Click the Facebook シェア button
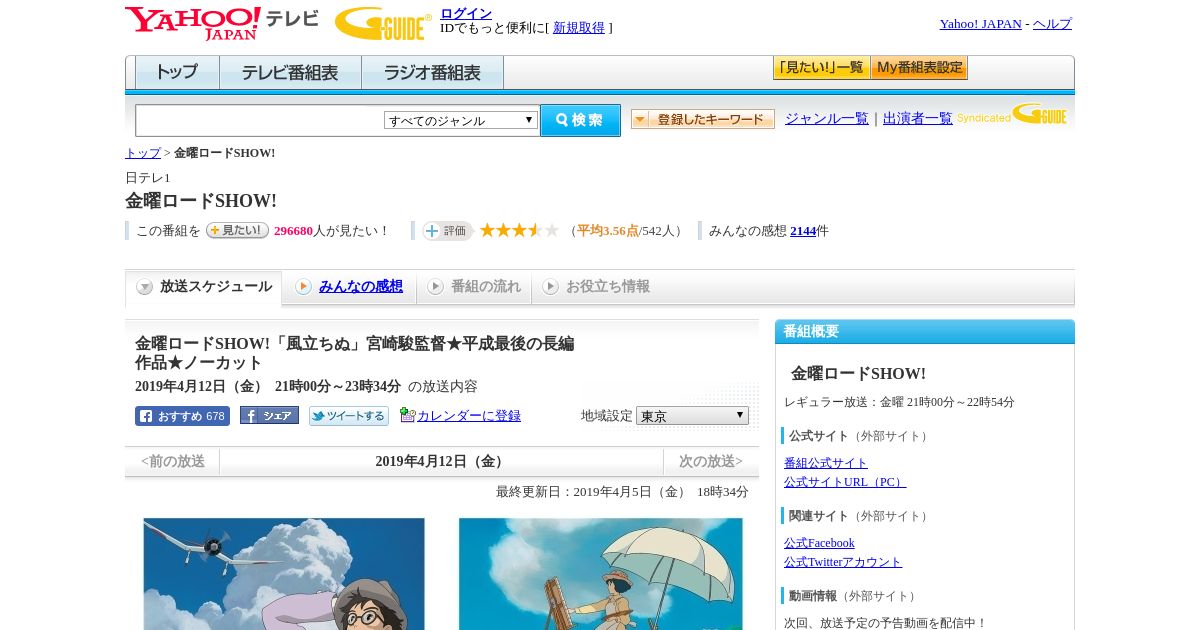The image size is (1200, 630). (269, 416)
